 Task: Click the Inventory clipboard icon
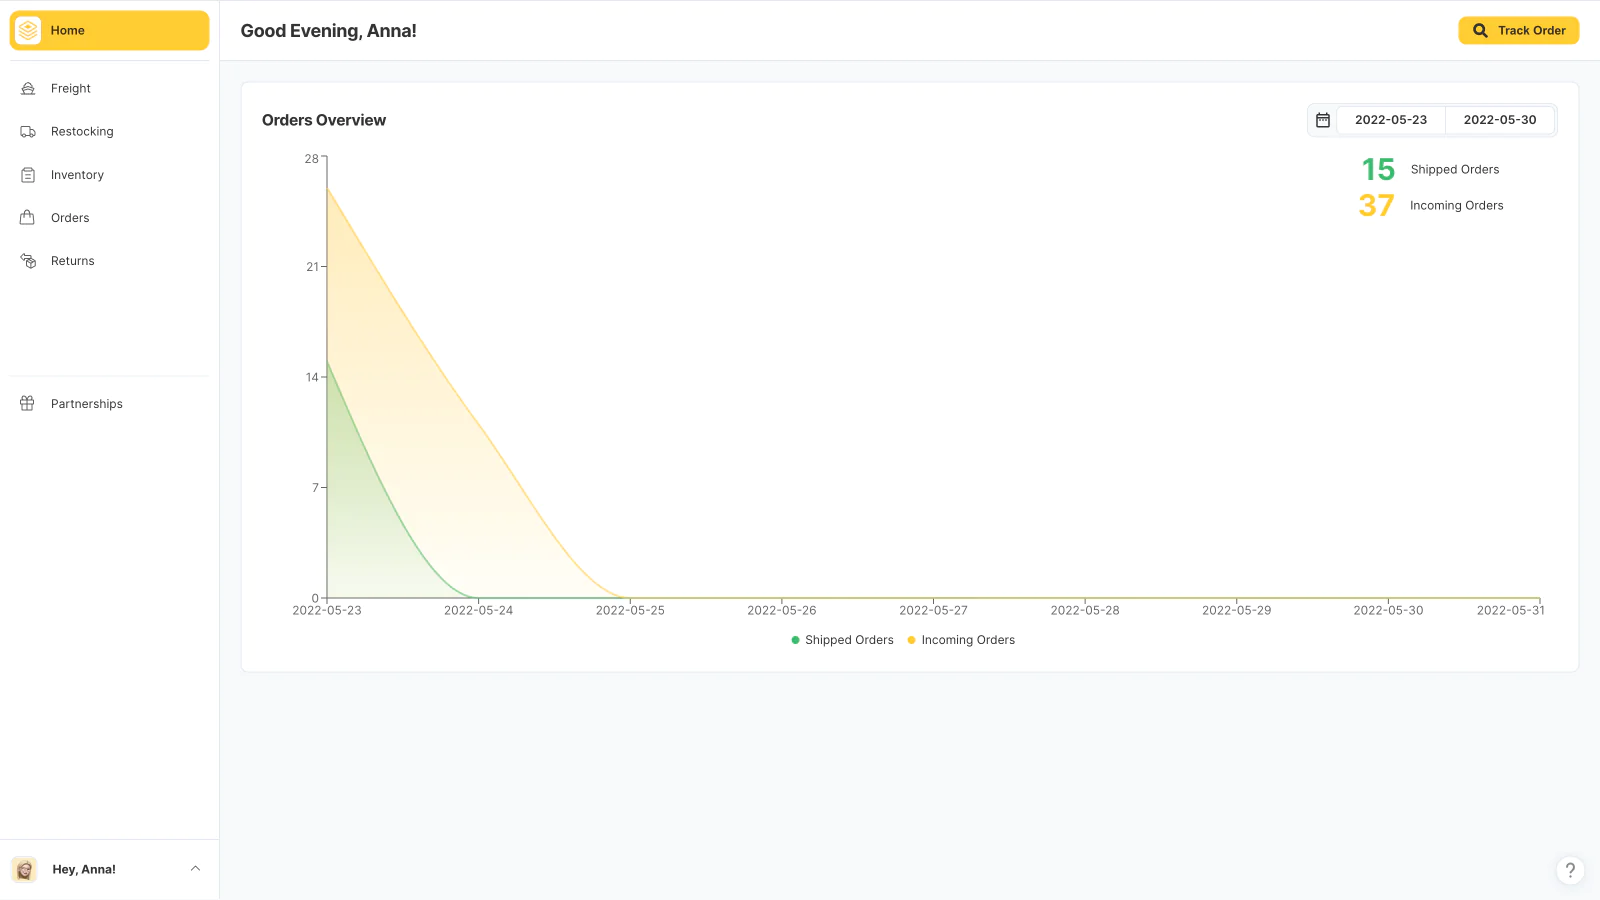coord(28,175)
